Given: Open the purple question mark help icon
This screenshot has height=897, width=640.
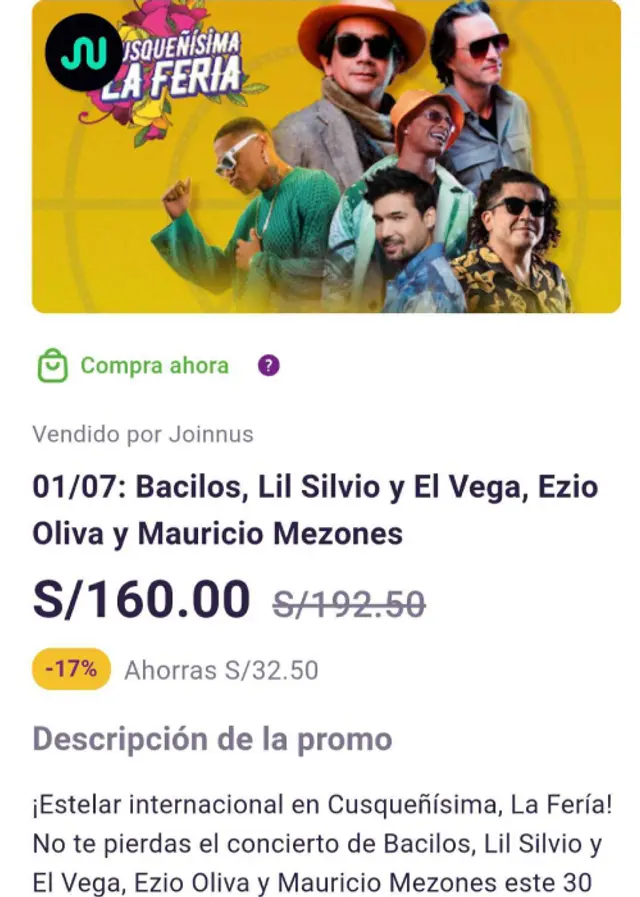Looking at the screenshot, I should point(268,365).
